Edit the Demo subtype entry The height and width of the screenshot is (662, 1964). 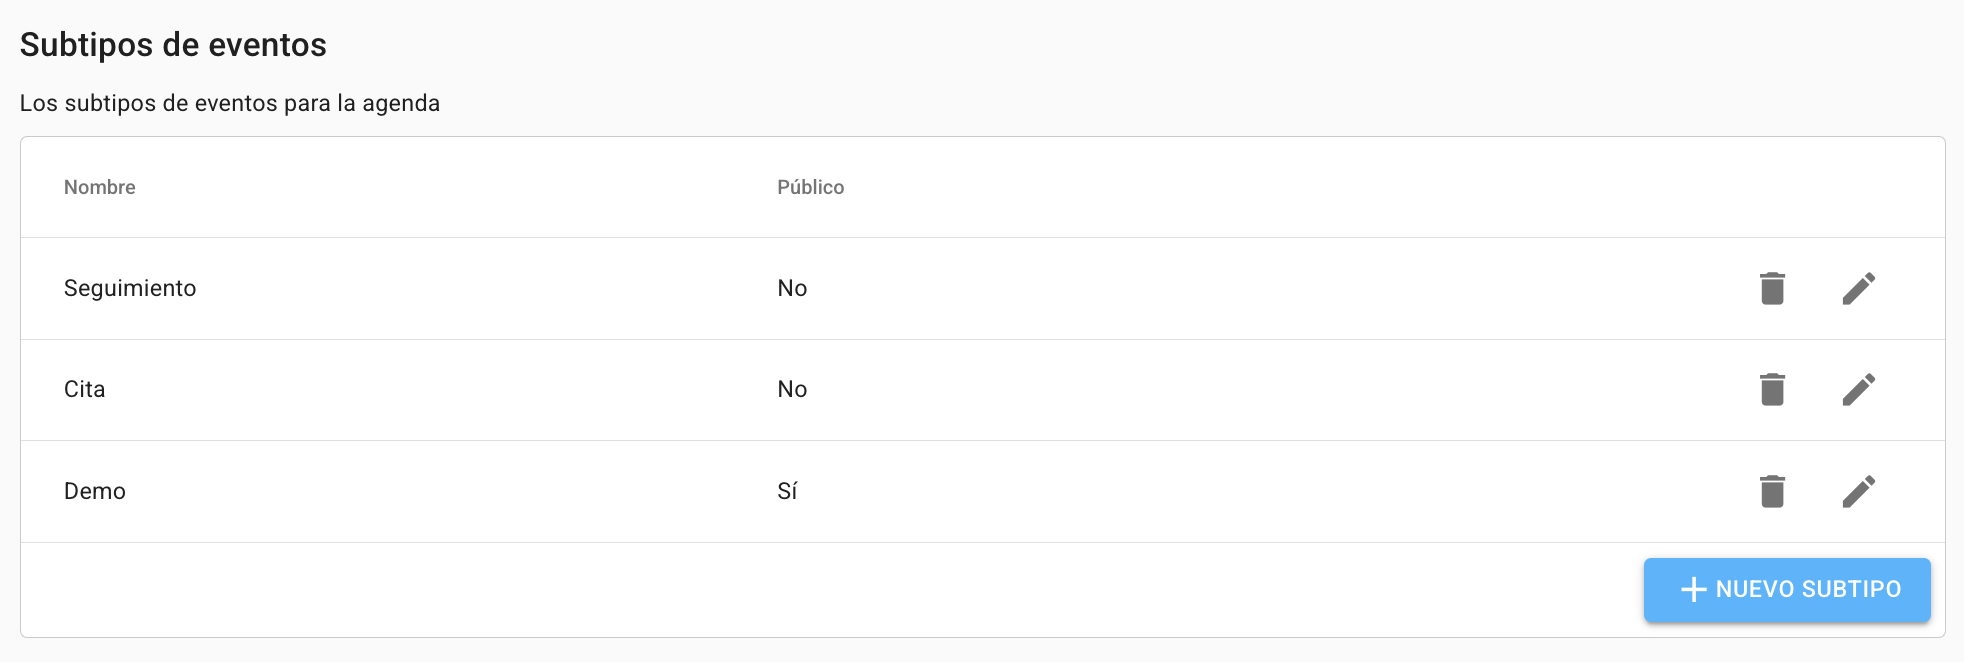pyautogui.click(x=1859, y=491)
